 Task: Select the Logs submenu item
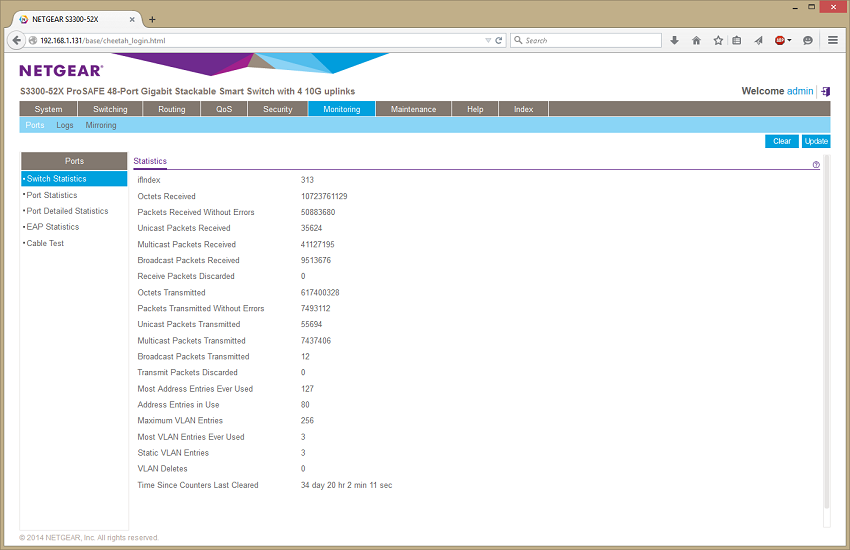coord(65,125)
